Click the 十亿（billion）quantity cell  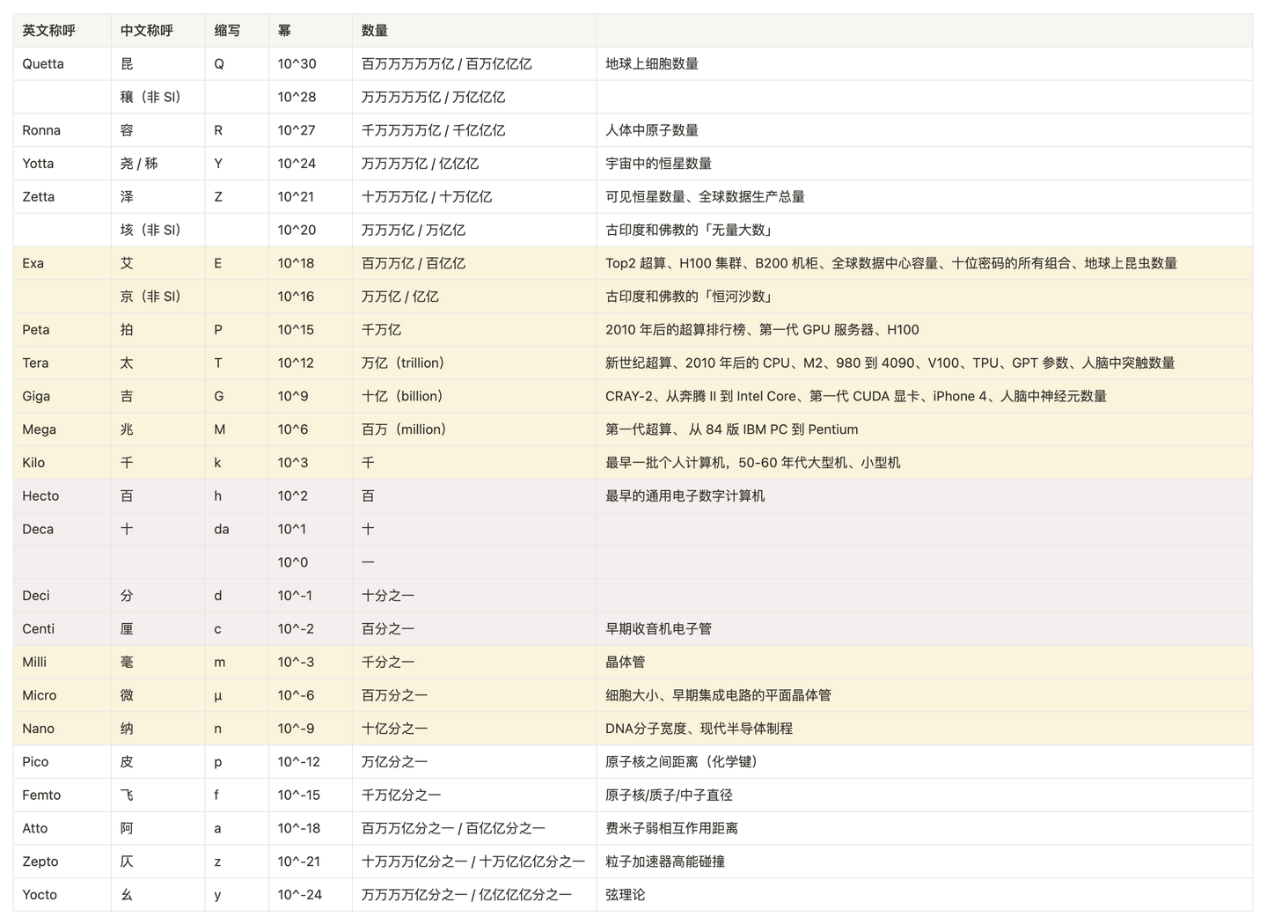coord(474,396)
